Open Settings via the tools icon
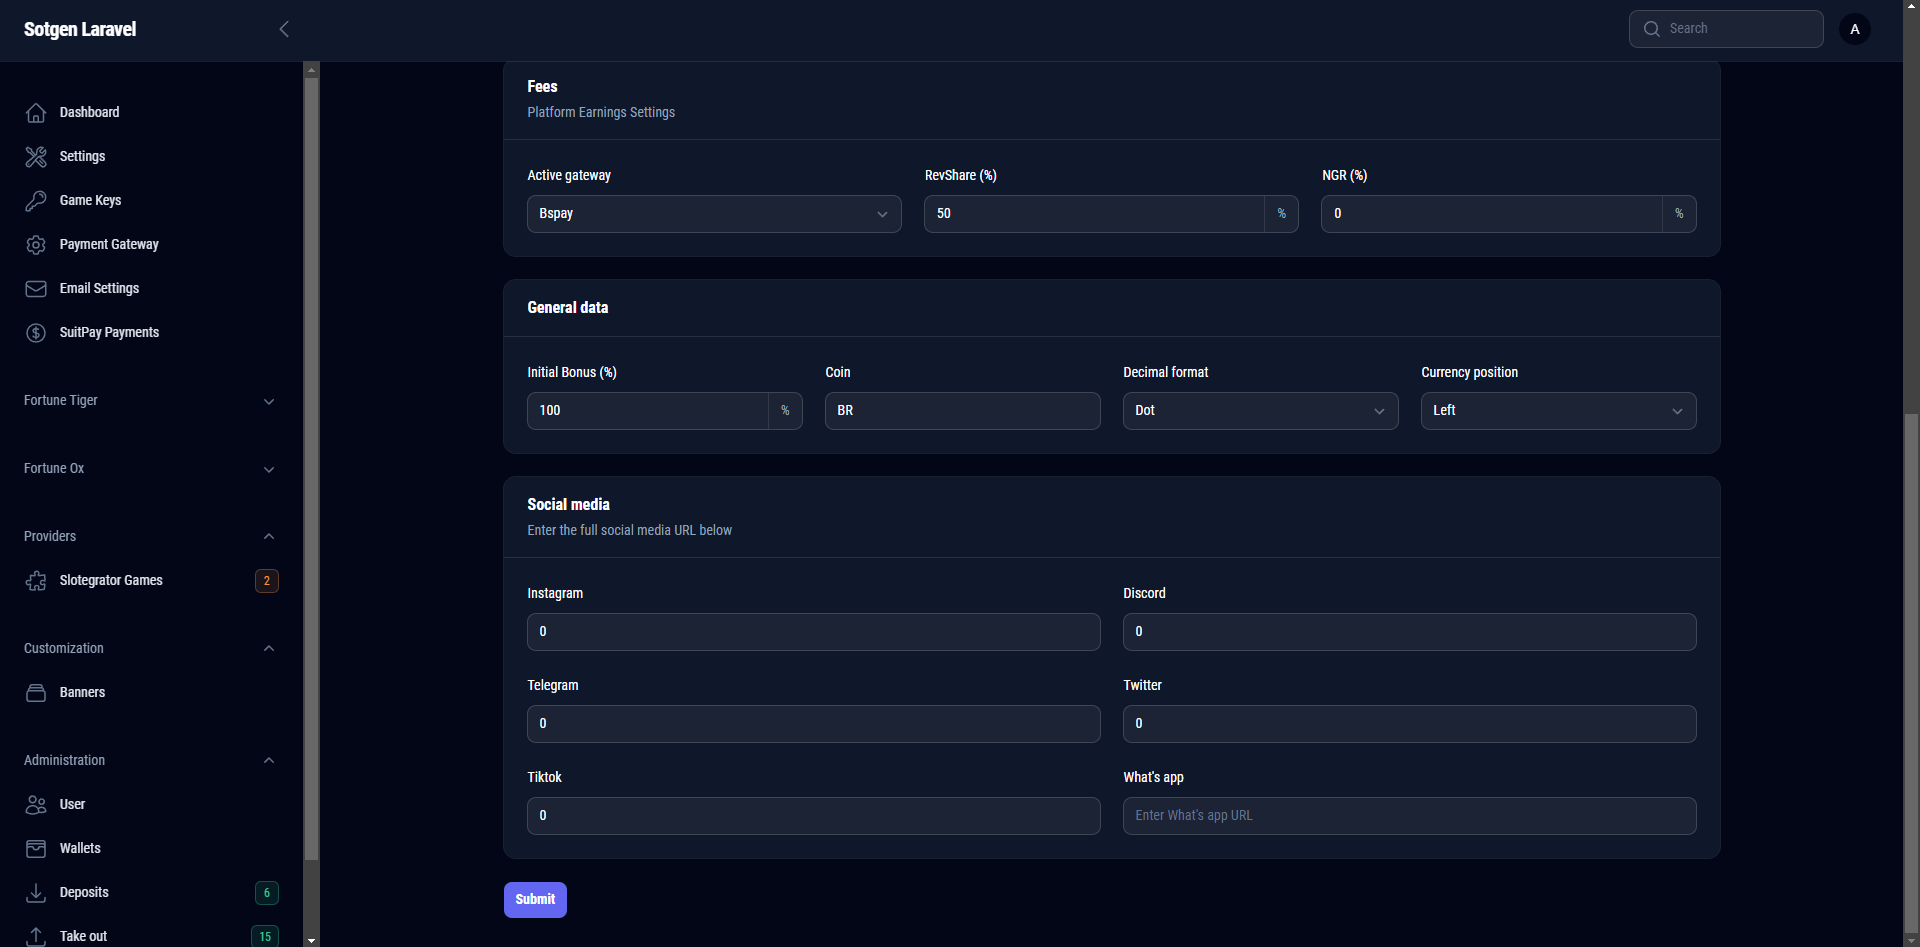 point(36,157)
